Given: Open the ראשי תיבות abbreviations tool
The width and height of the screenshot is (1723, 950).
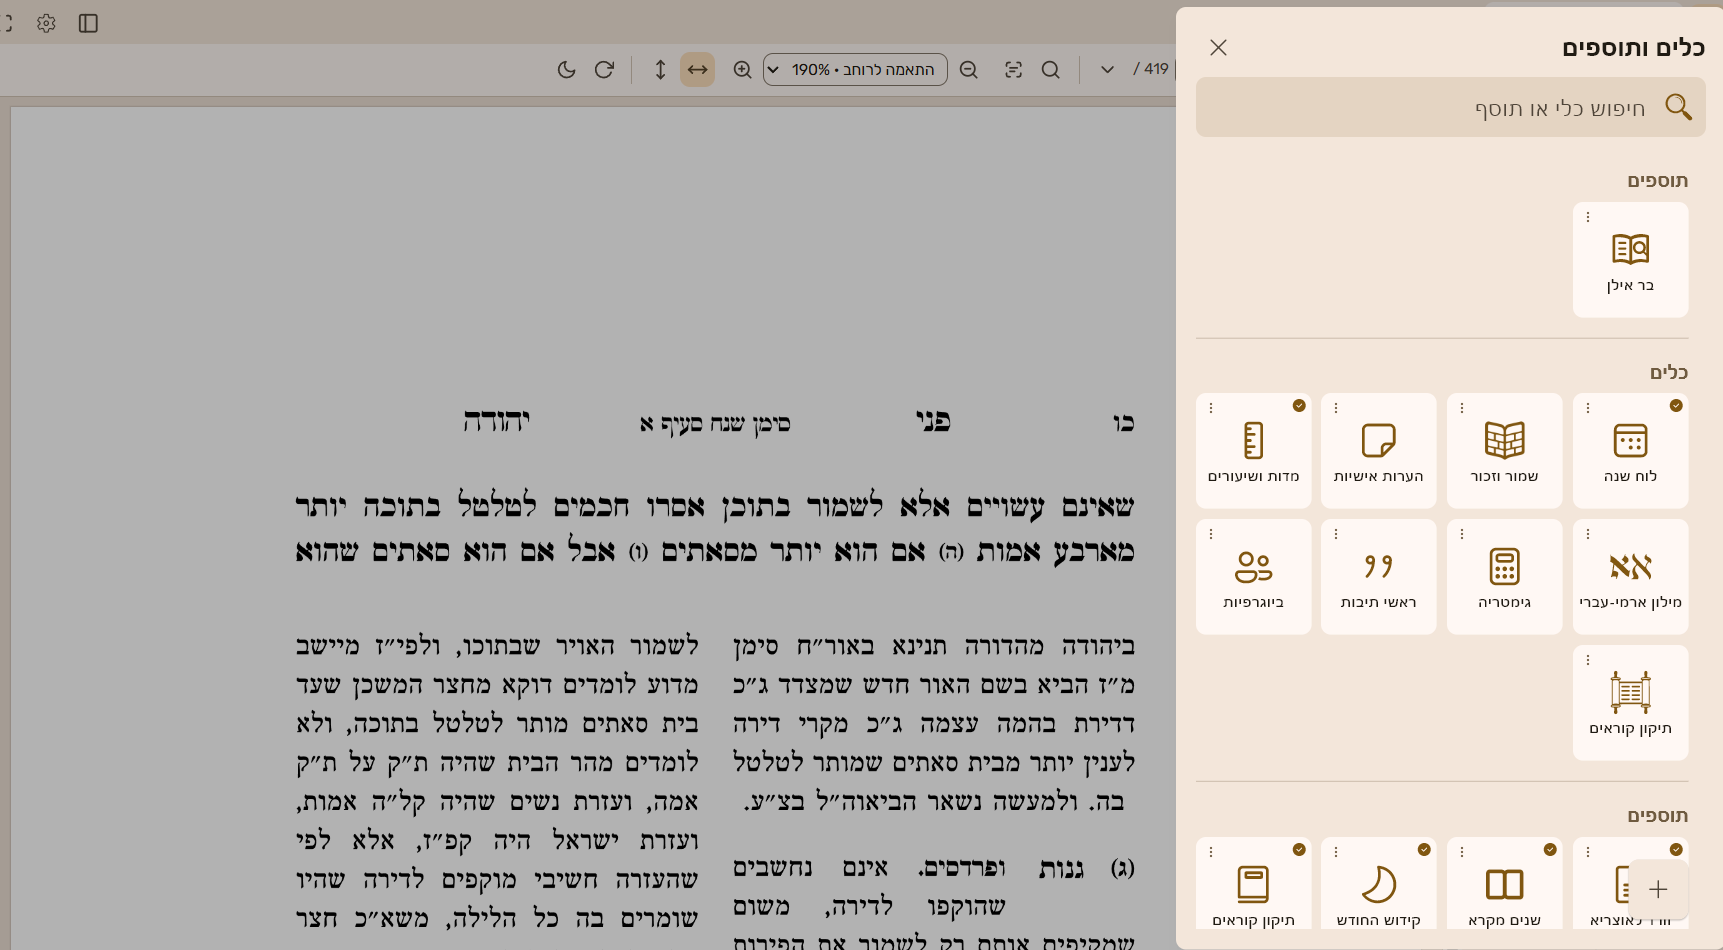Looking at the screenshot, I should tap(1378, 577).
